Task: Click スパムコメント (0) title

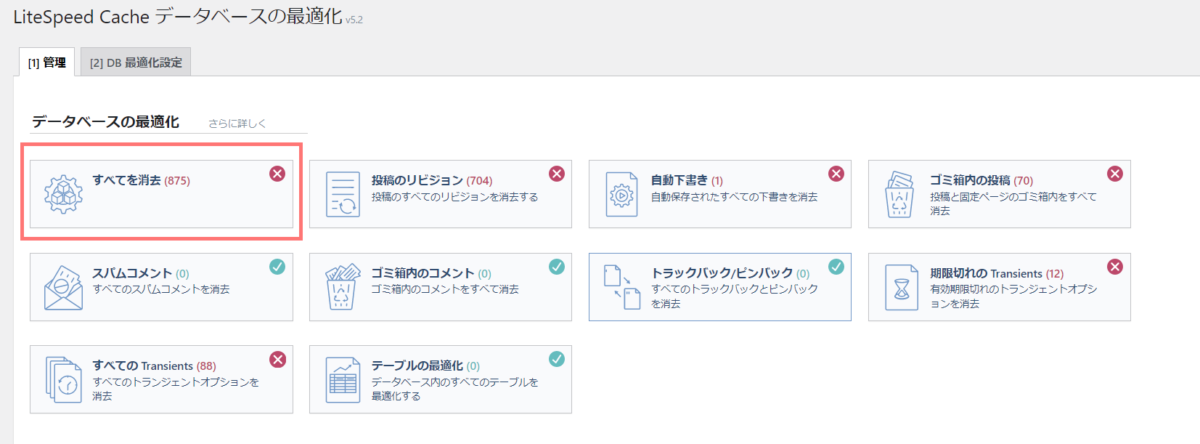Action: (142, 273)
